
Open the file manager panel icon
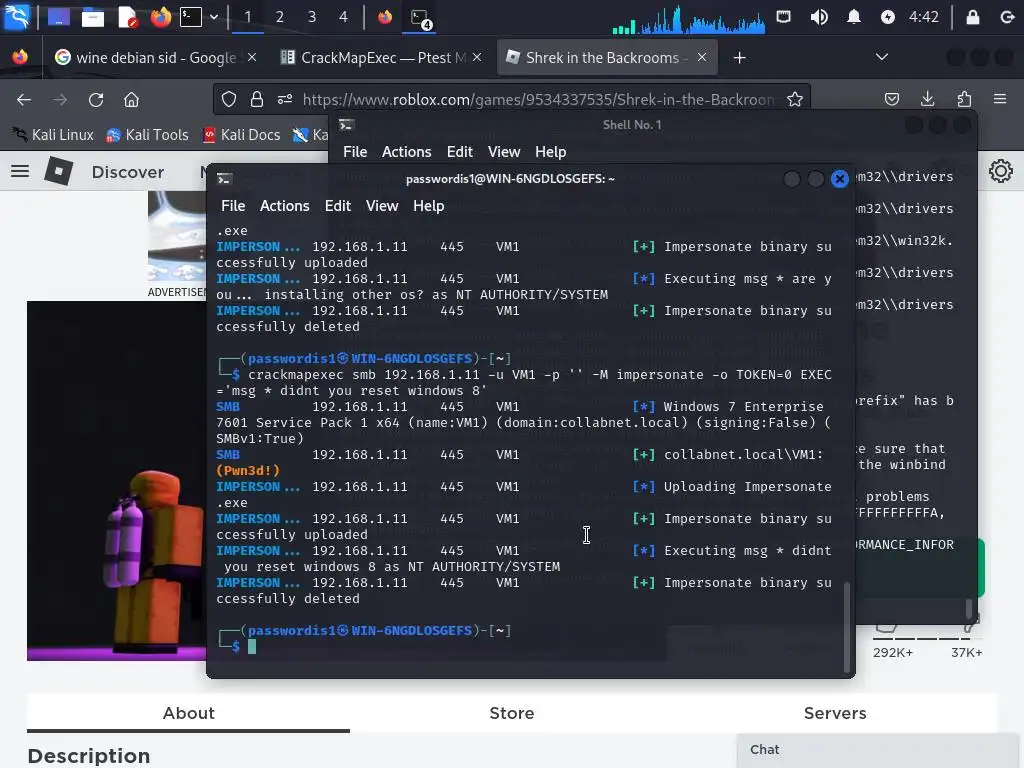92,17
